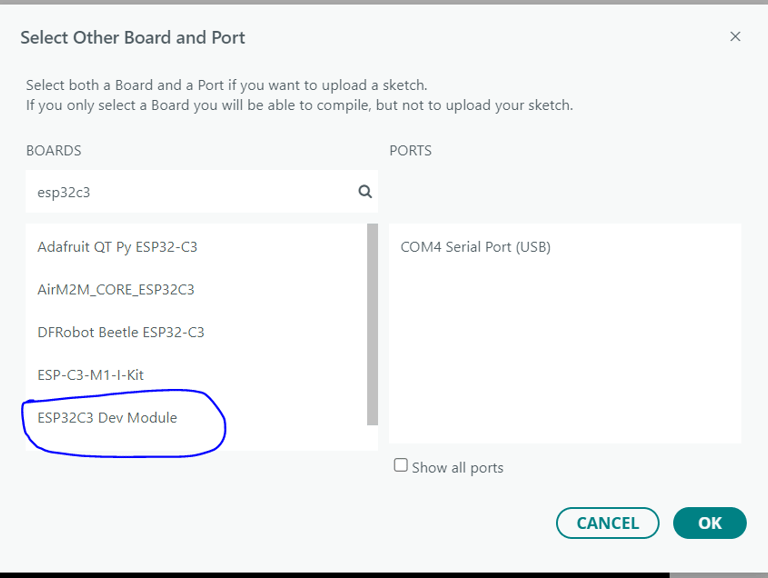This screenshot has width=768, height=578.
Task: Enable the Show all ports checkbox
Action: click(x=401, y=466)
